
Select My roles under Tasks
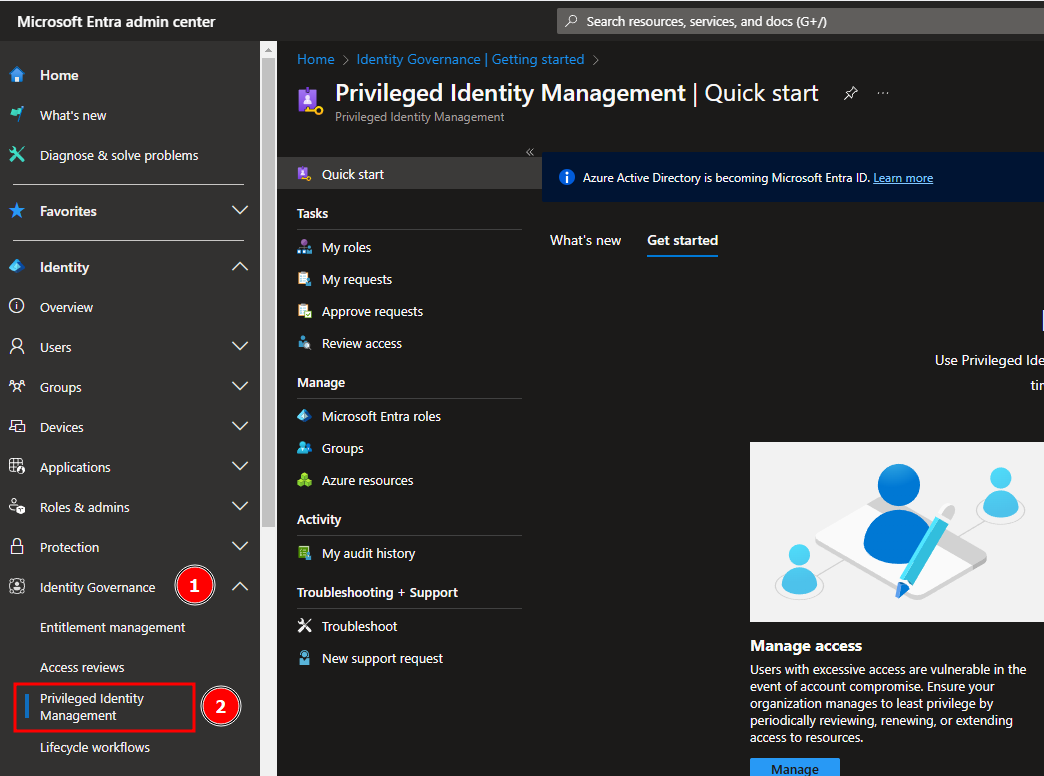[x=345, y=246]
